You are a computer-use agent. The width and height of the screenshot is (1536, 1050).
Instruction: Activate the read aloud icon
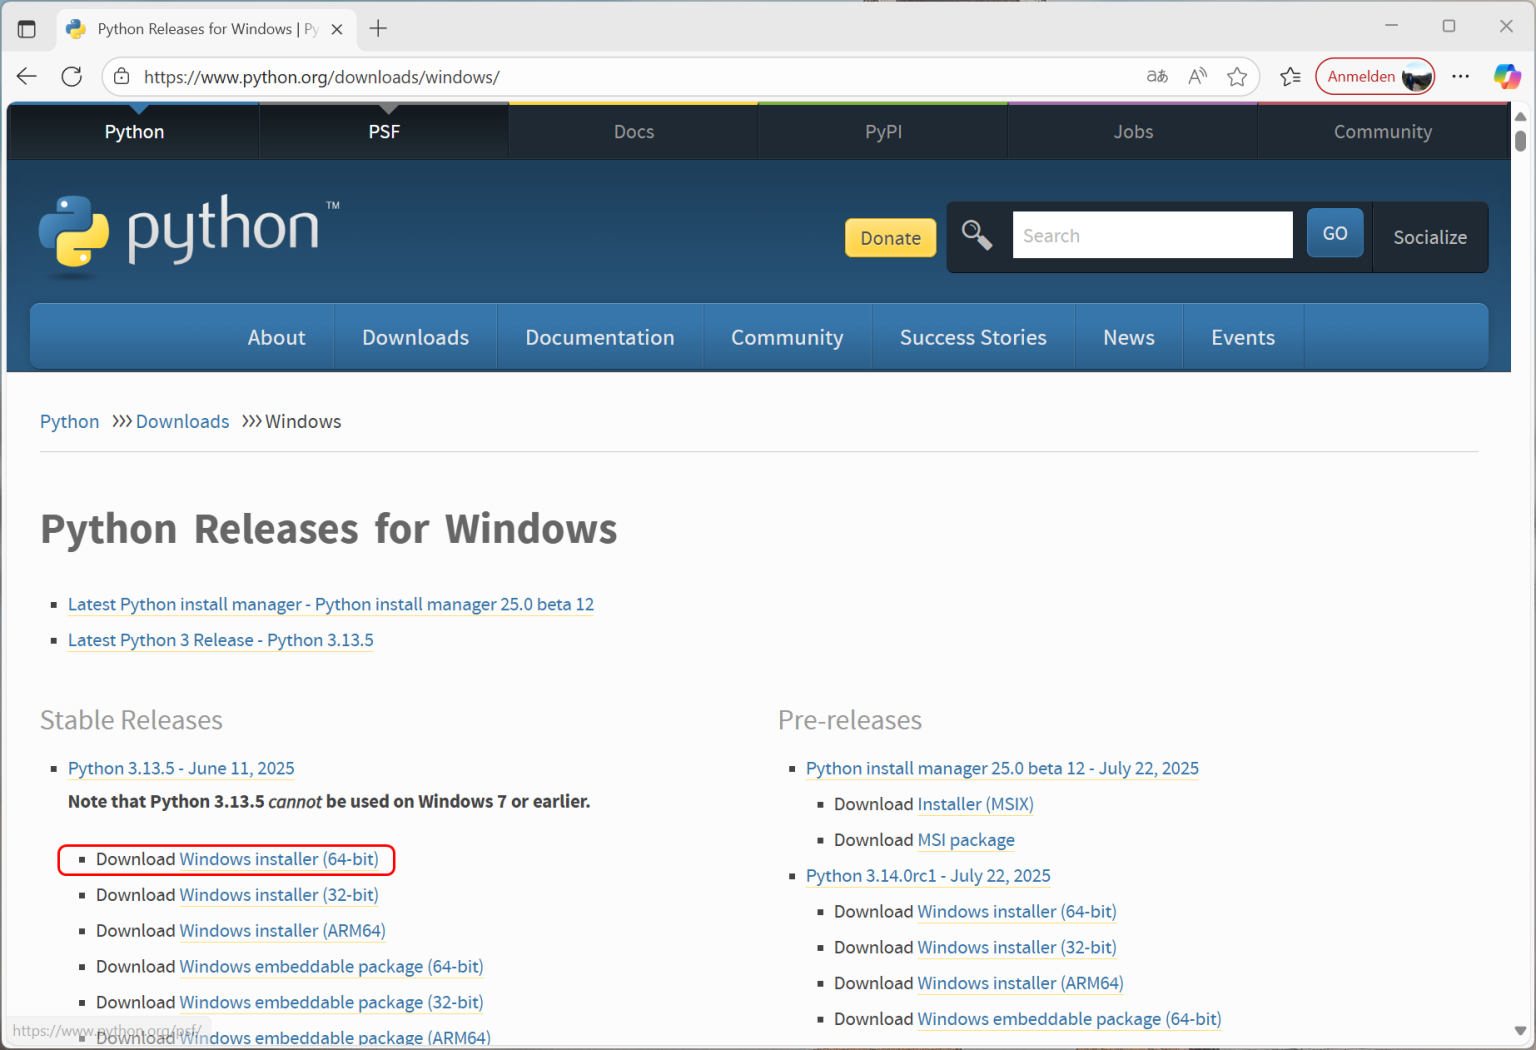click(x=1196, y=76)
